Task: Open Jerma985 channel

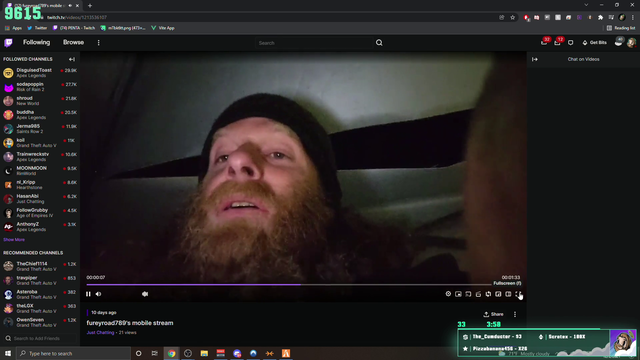Action: (40, 129)
